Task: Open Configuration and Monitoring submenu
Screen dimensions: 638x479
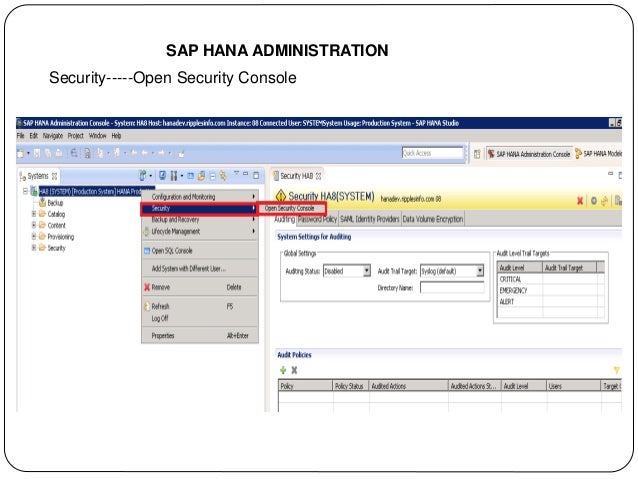Action: [199, 197]
